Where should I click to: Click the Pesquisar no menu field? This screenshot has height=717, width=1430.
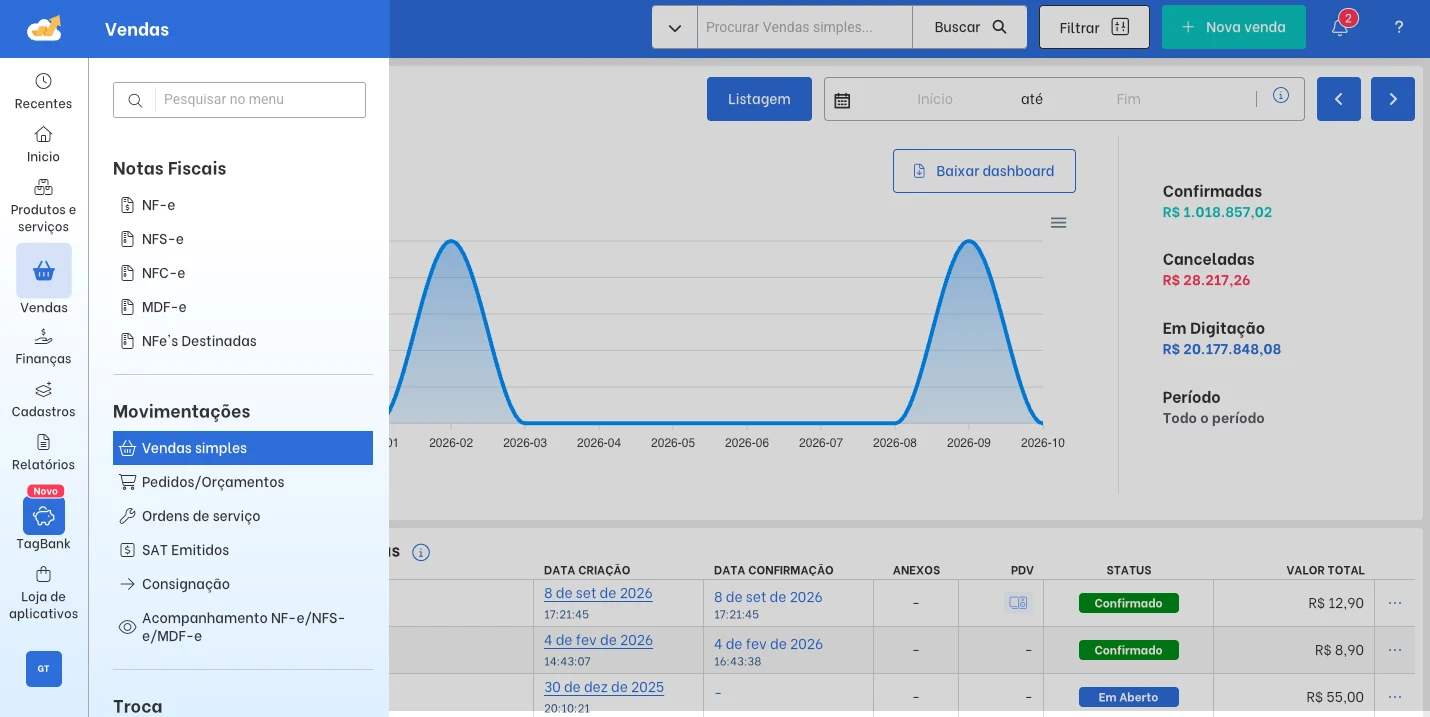pyautogui.click(x=260, y=100)
